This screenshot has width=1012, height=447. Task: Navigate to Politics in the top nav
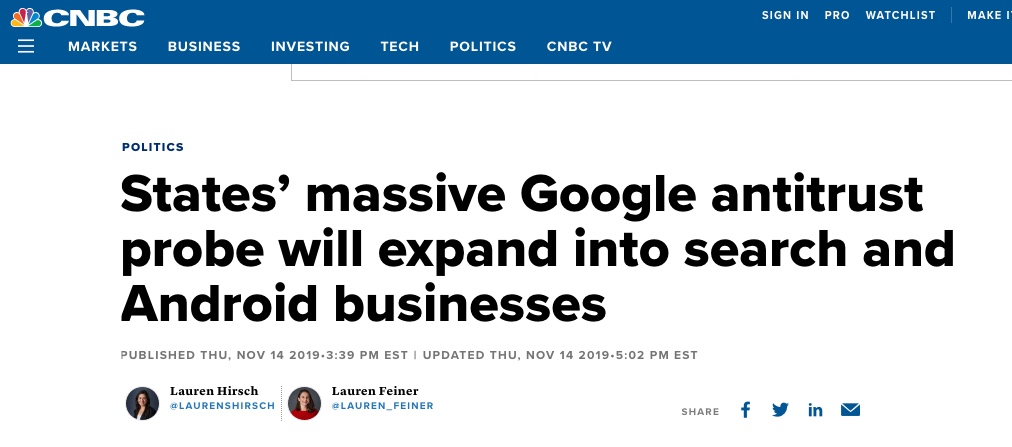point(483,46)
